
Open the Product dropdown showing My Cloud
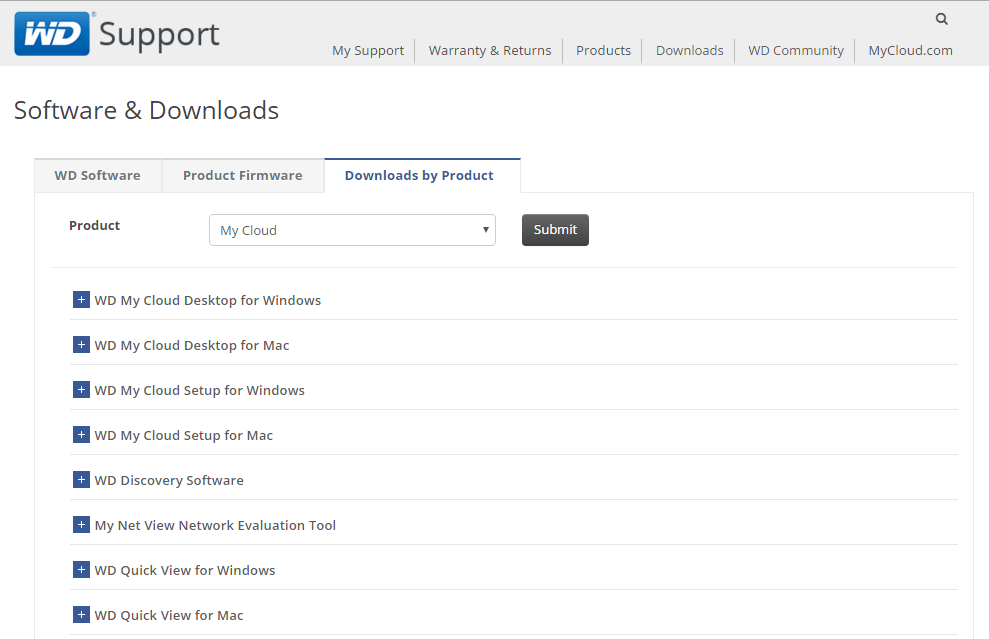tap(352, 230)
